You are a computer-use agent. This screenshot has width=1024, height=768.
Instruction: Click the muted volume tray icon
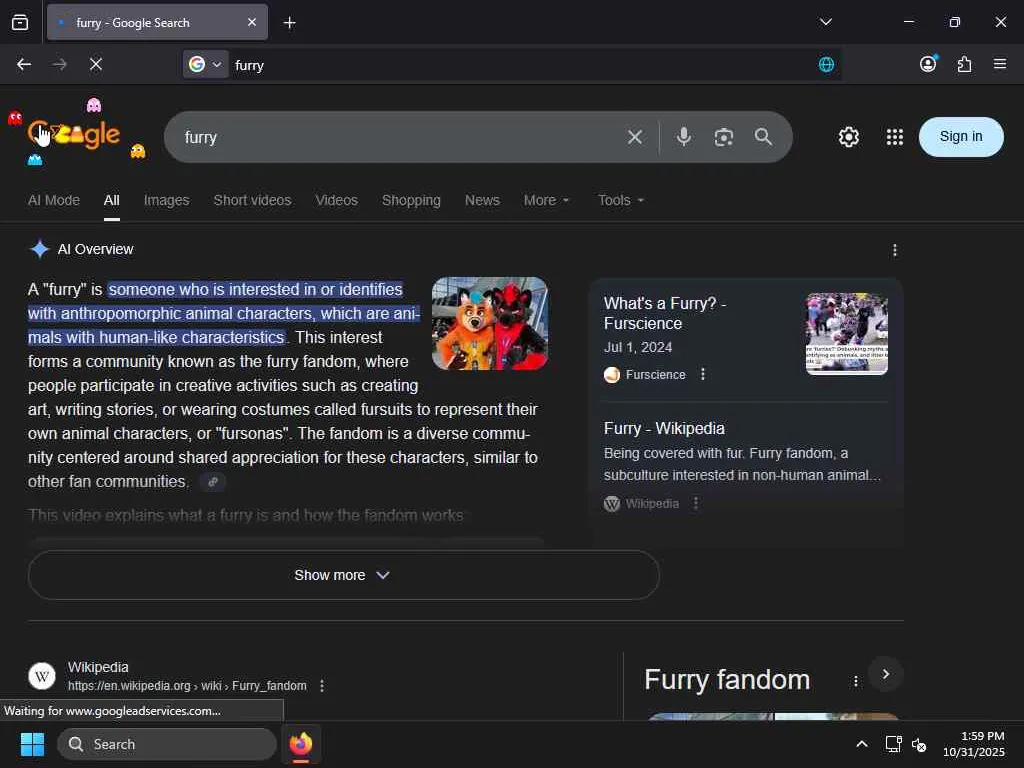[x=919, y=744]
